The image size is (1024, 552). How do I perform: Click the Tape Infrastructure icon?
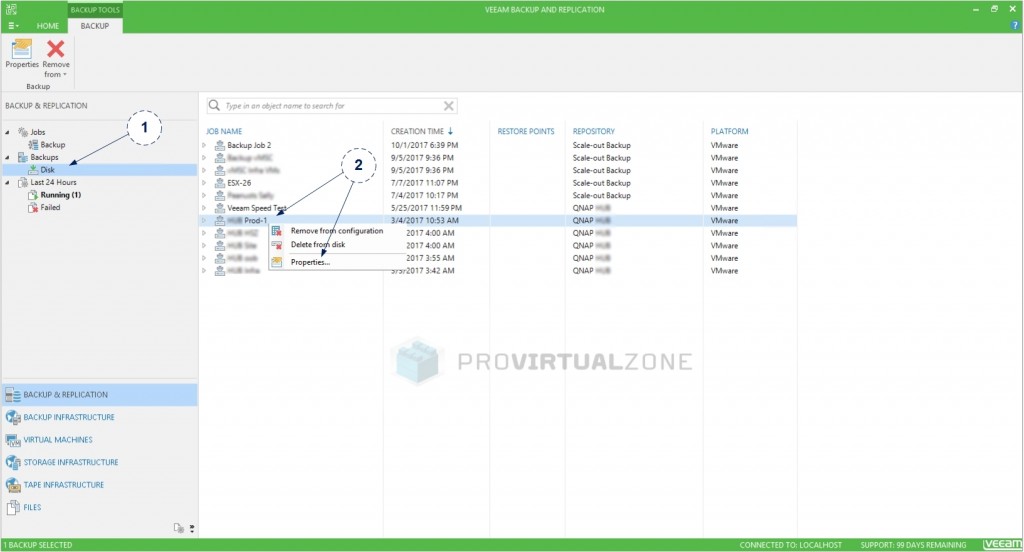point(13,485)
